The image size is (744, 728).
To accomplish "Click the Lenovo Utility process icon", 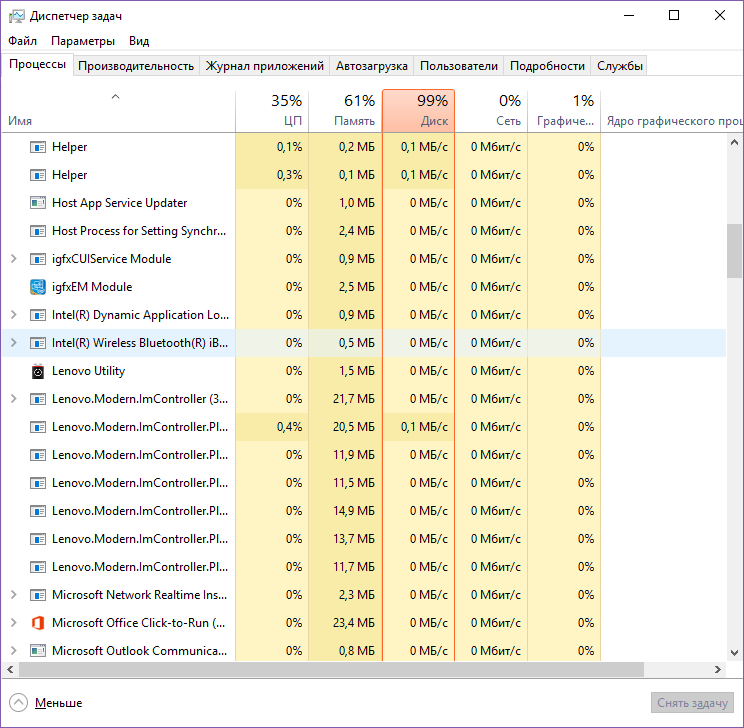I will [x=38, y=371].
